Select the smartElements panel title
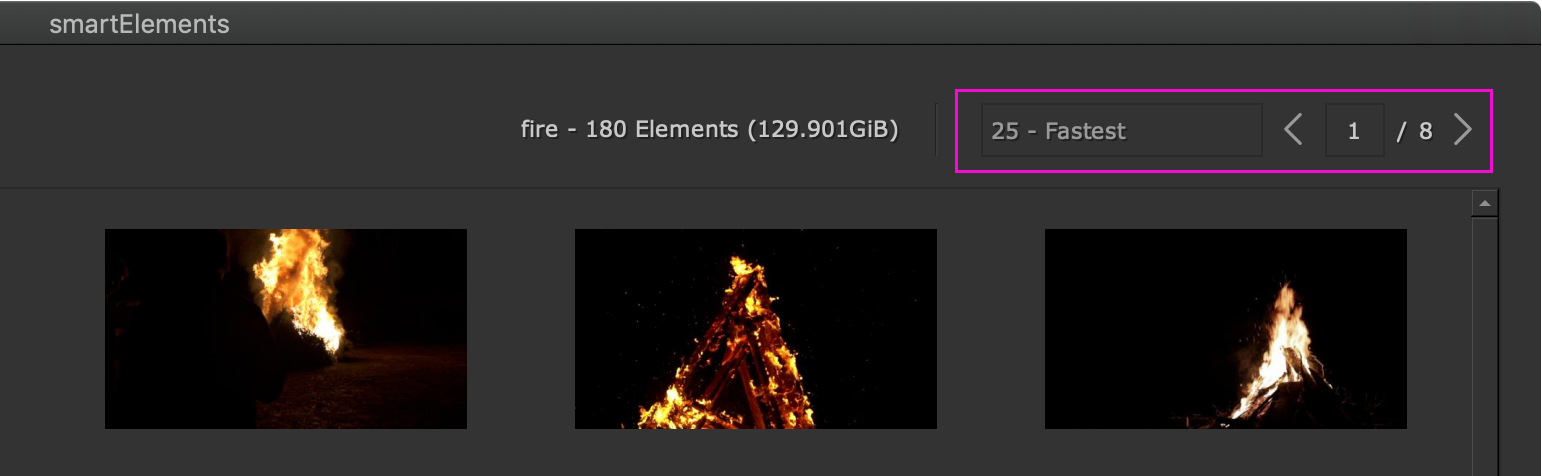The image size is (1542, 476). click(x=139, y=24)
